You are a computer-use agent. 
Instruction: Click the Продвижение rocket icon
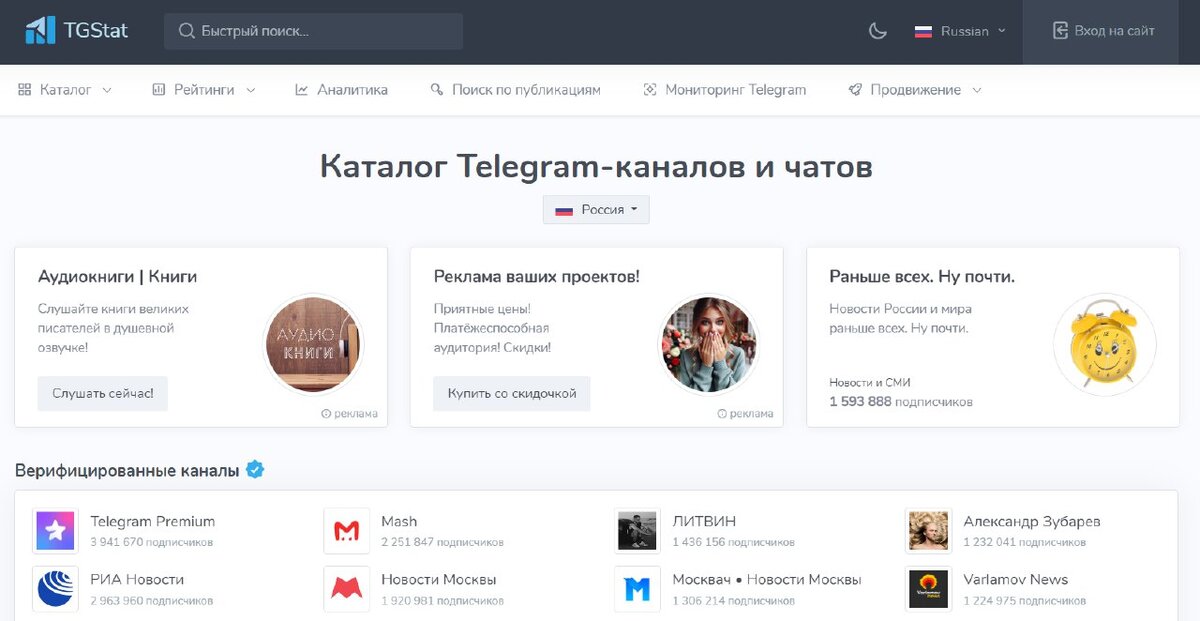coord(855,90)
